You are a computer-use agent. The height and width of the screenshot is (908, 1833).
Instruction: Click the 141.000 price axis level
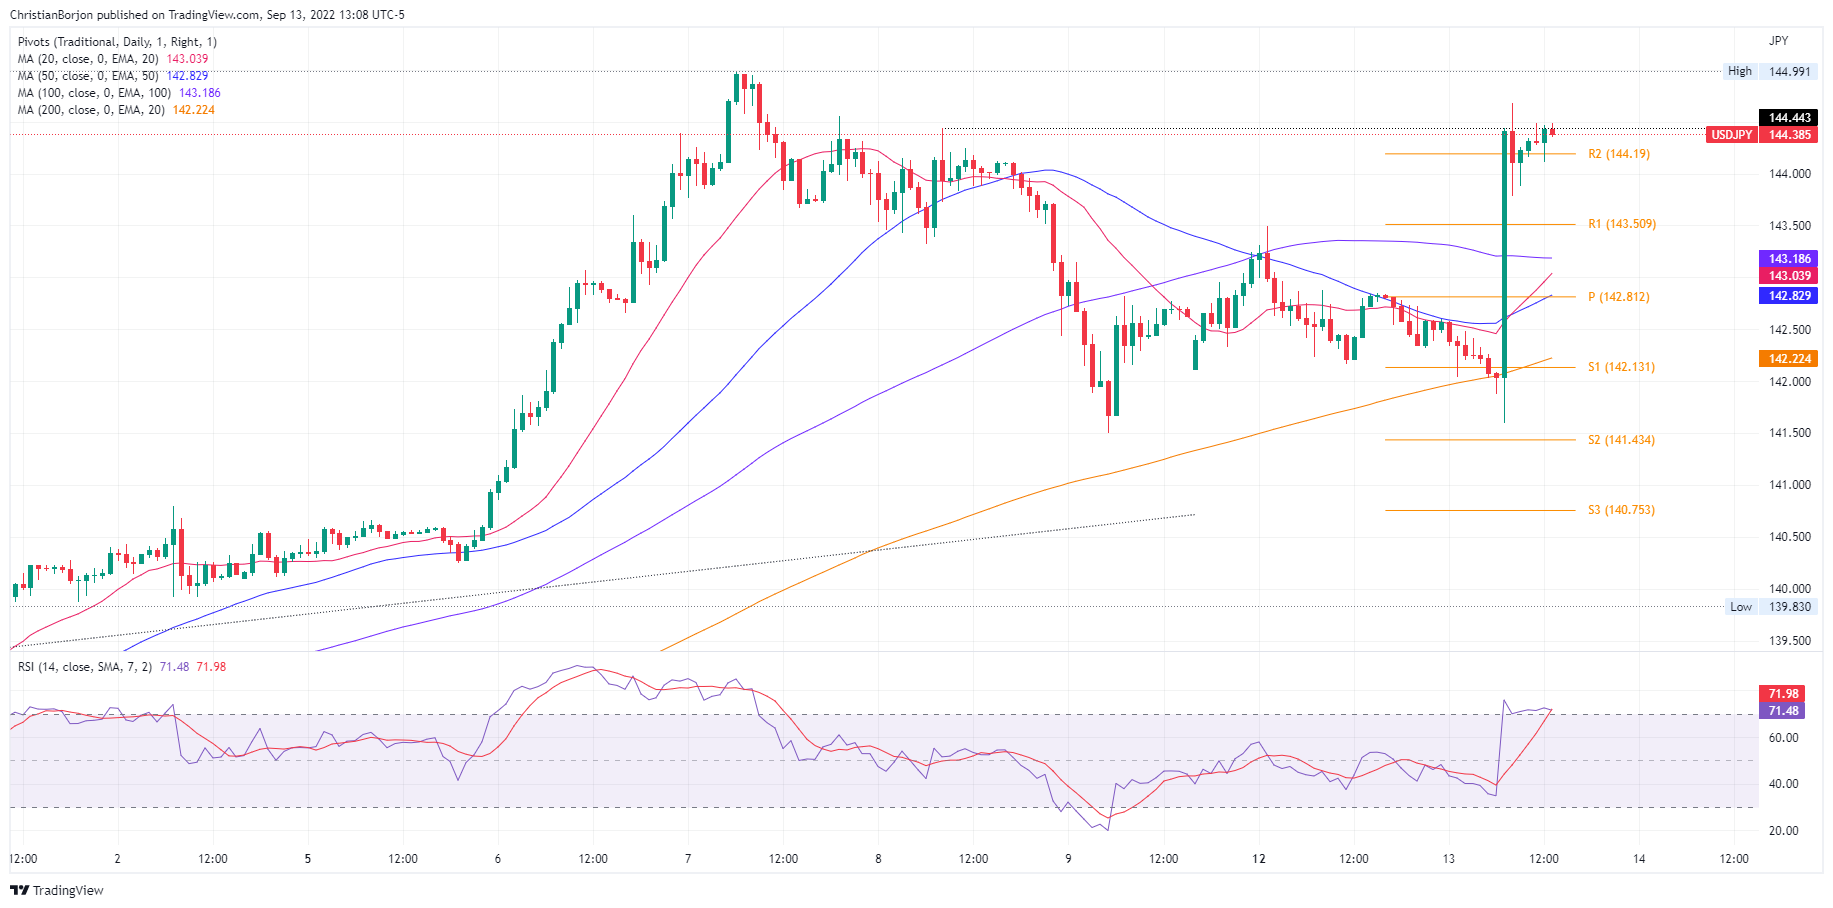click(x=1789, y=485)
